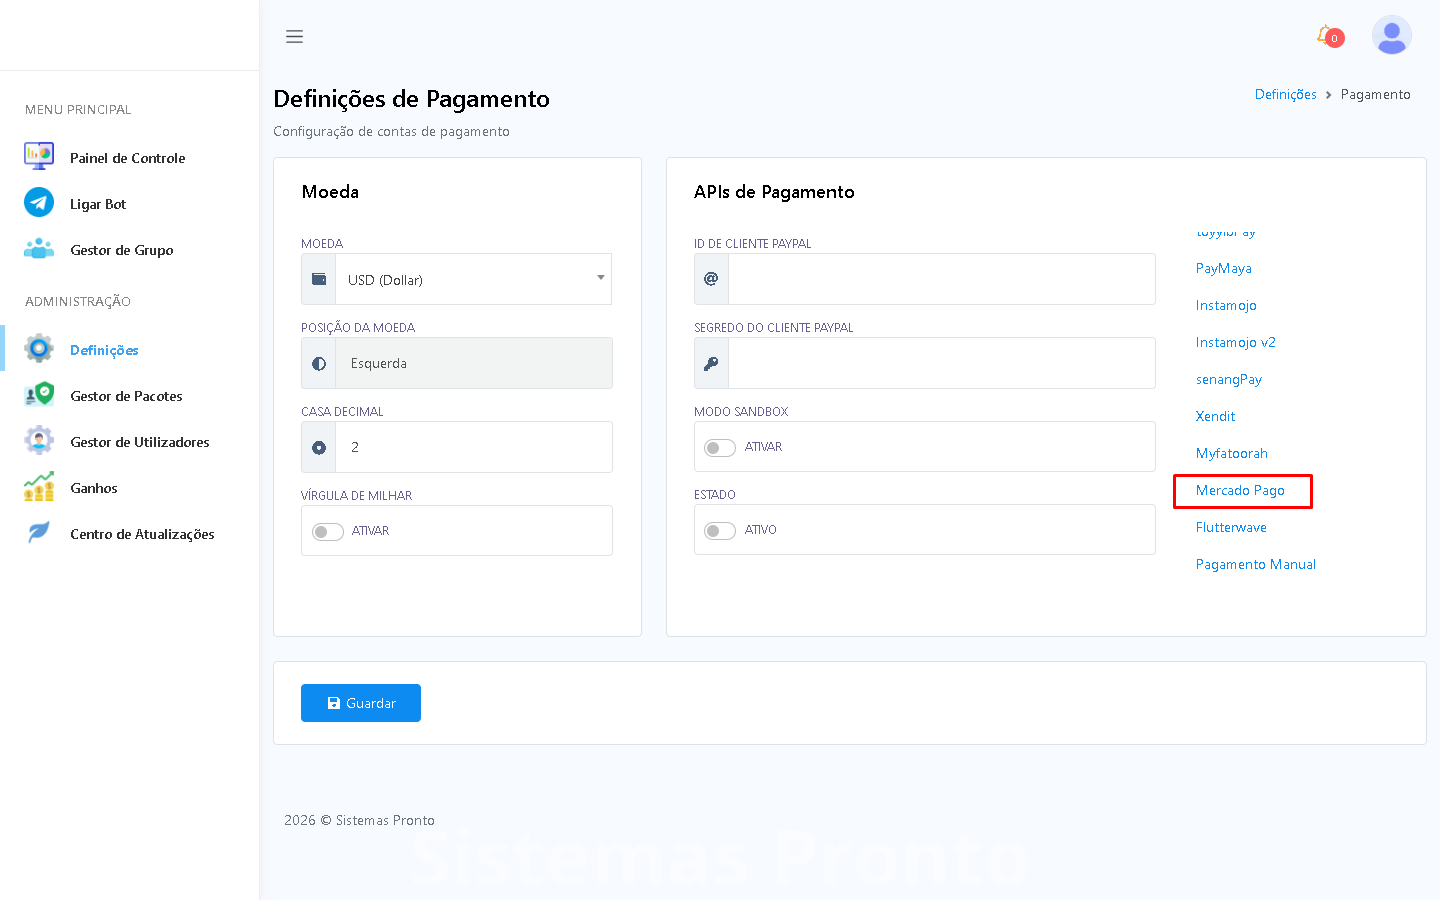Open the Moeda USD (Dollar) dropdown
Viewport: 1440px width, 900px height.
tap(472, 280)
